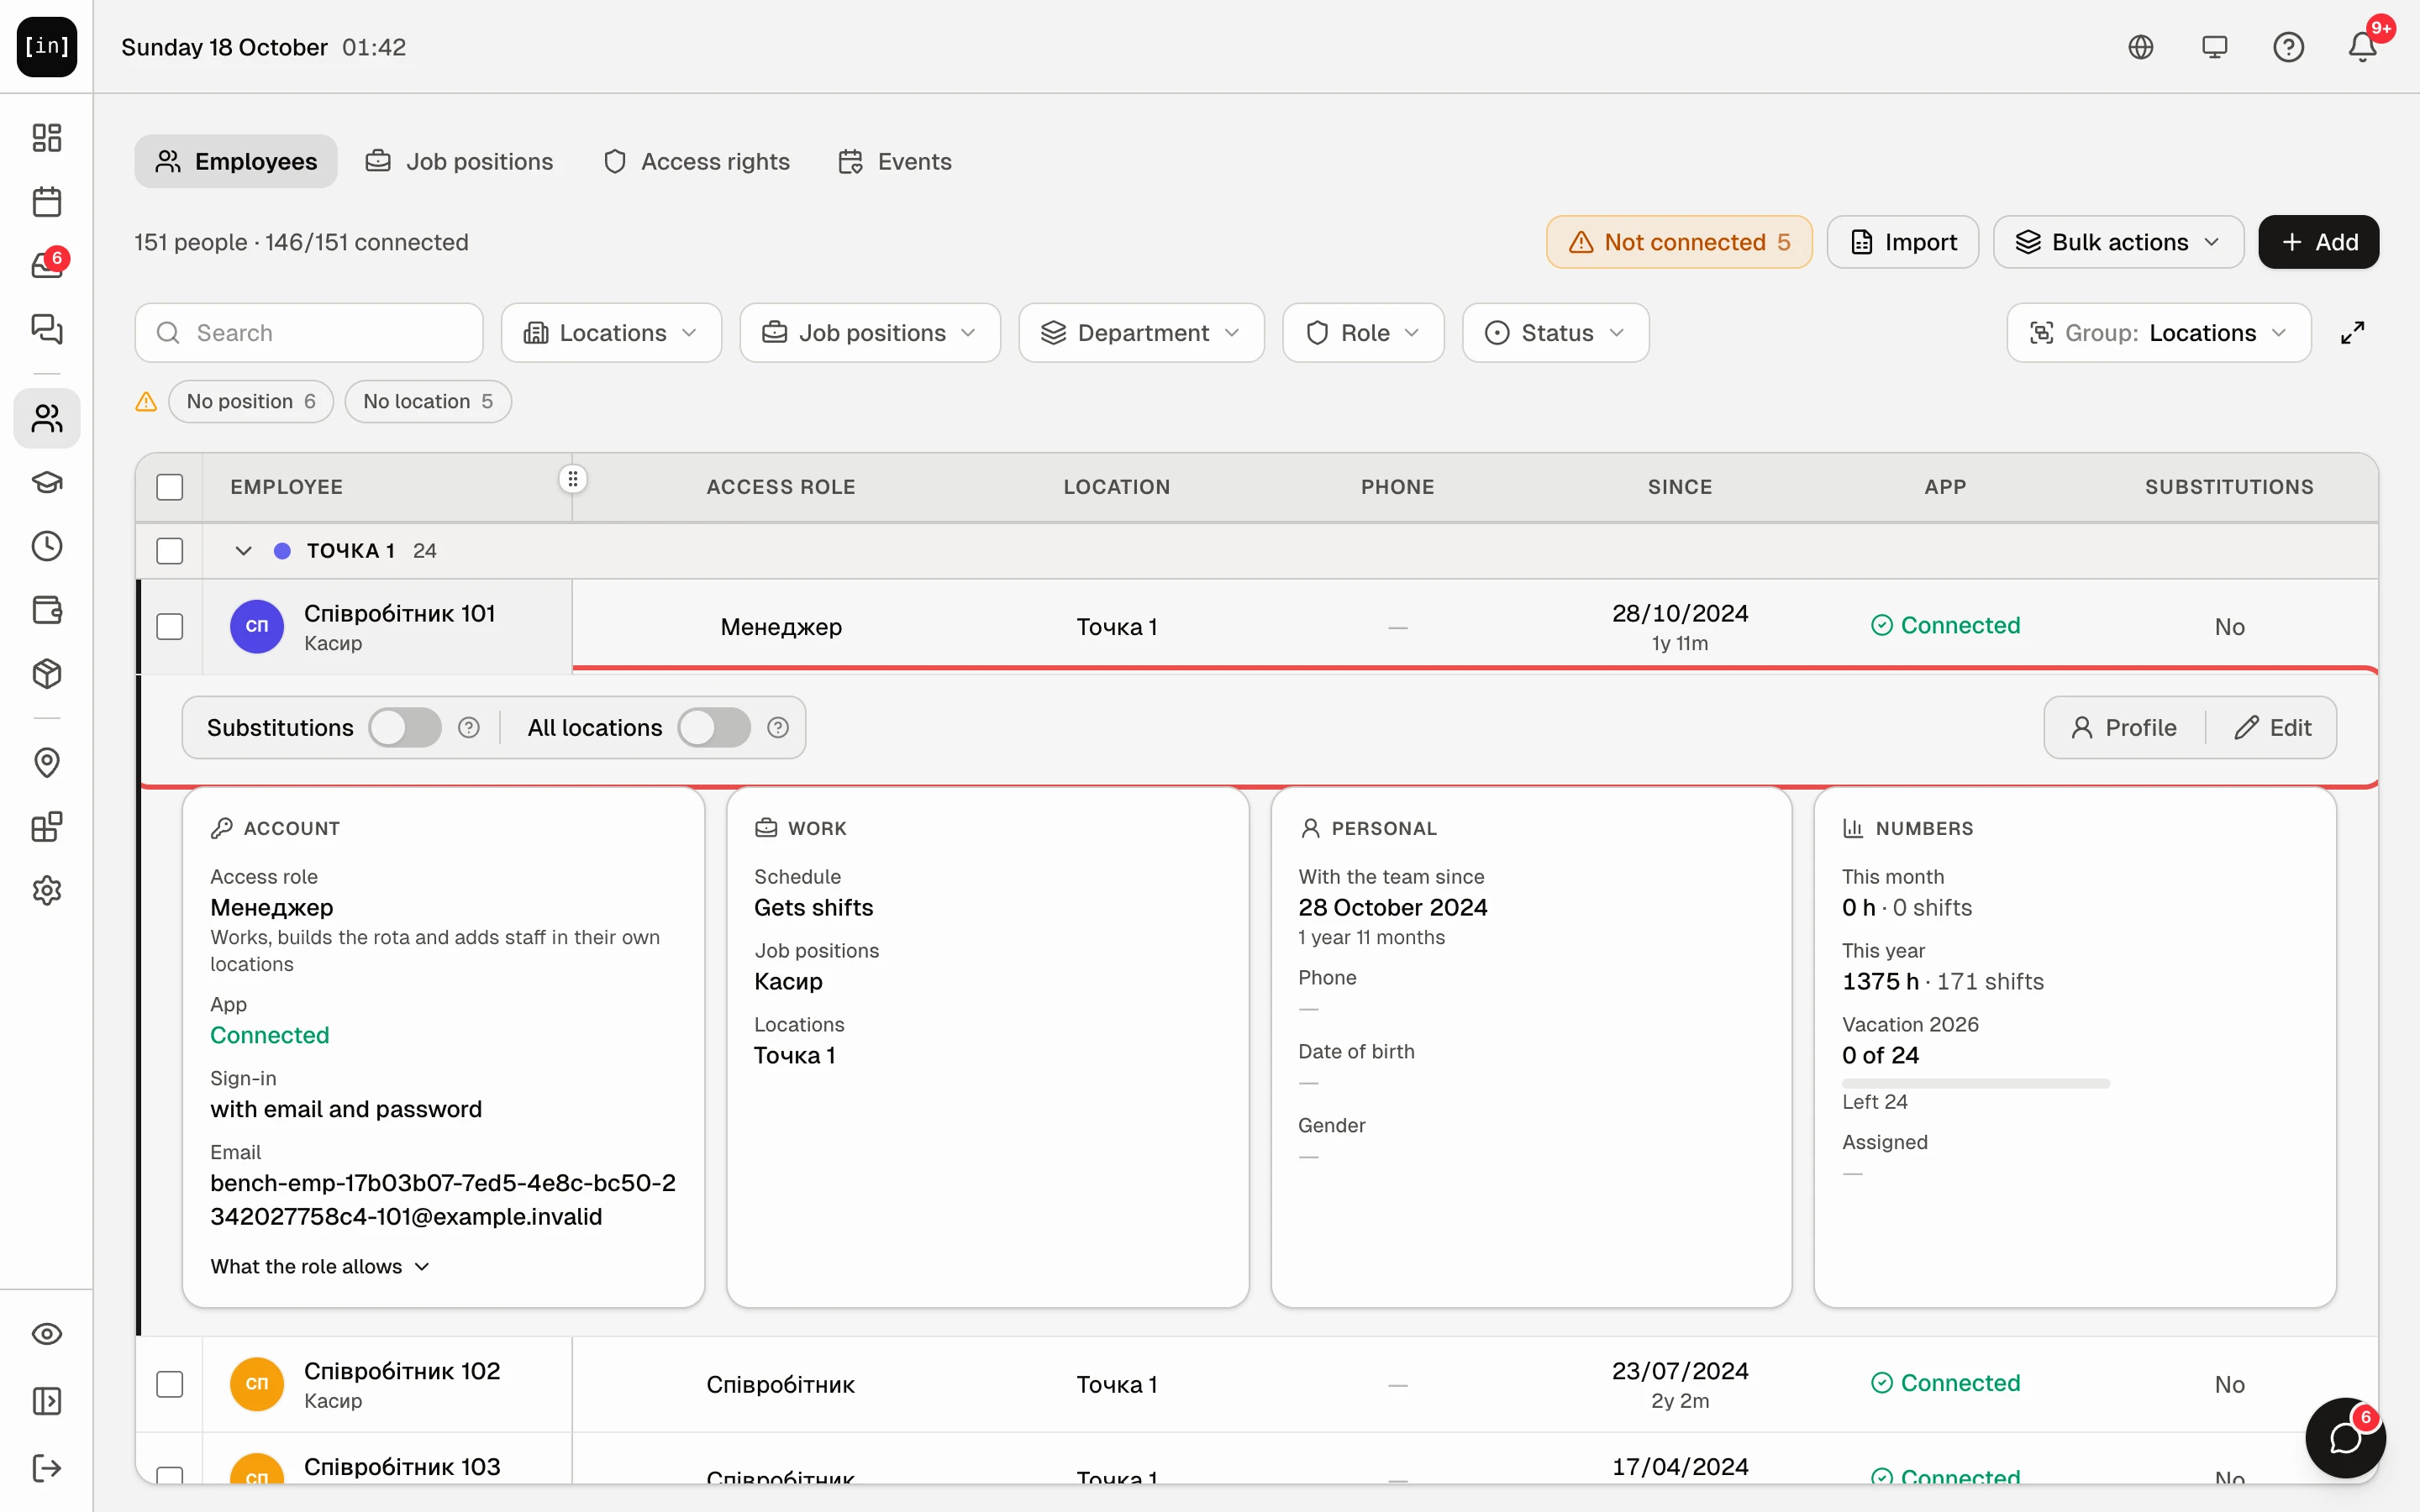Check the ТОЧКА 1 group checkbox
2420x1512 pixels.
coord(170,551)
